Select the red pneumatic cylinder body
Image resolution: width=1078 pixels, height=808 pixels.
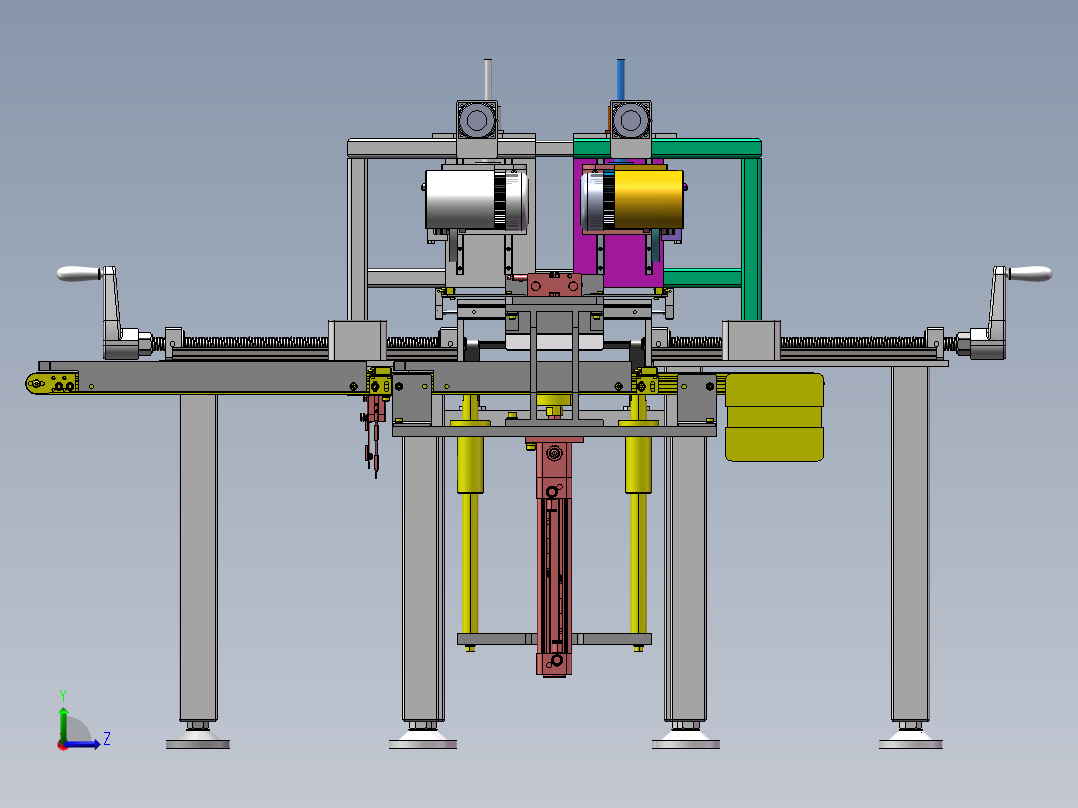coord(553,557)
